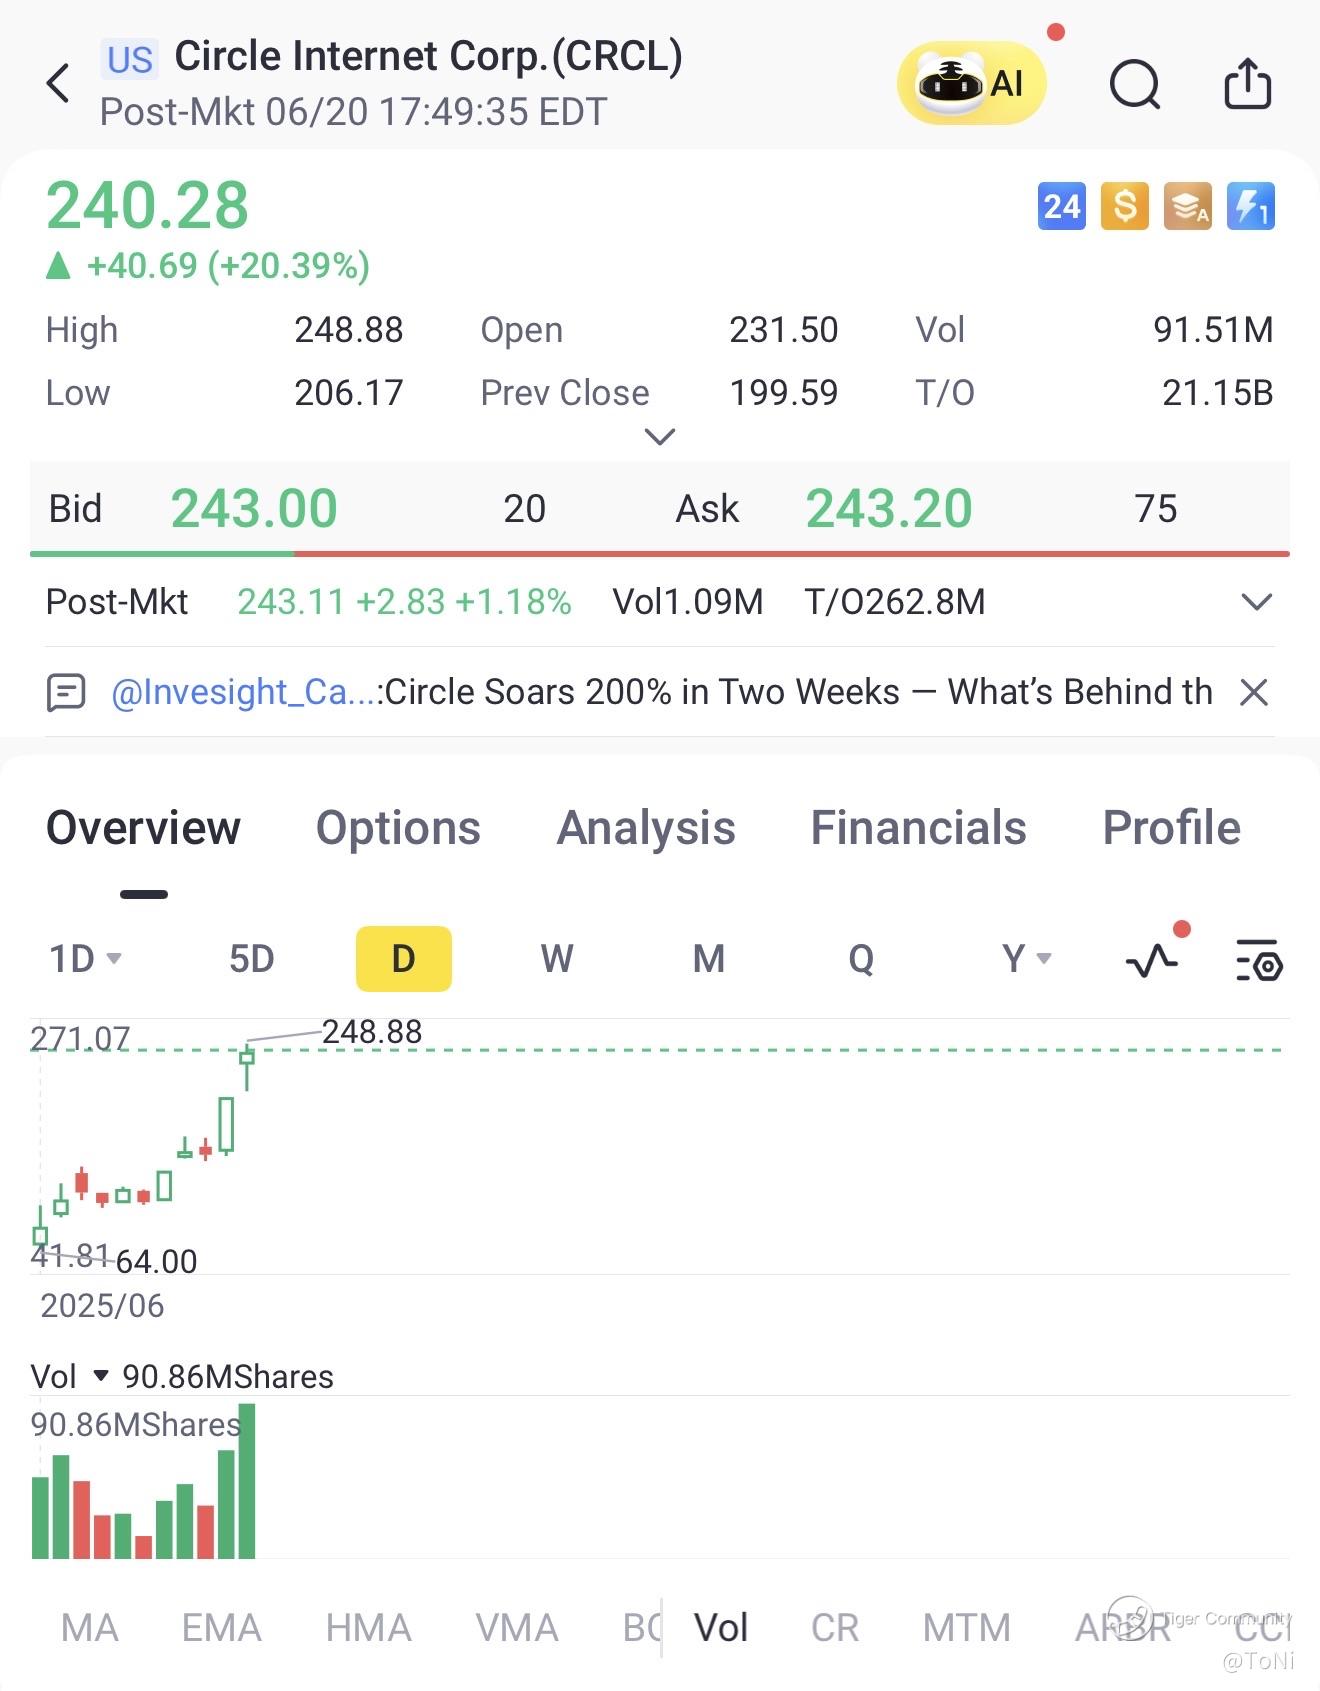This screenshot has width=1320, height=1691.
Task: Tap the orange dollar sign badge
Action: (1124, 207)
